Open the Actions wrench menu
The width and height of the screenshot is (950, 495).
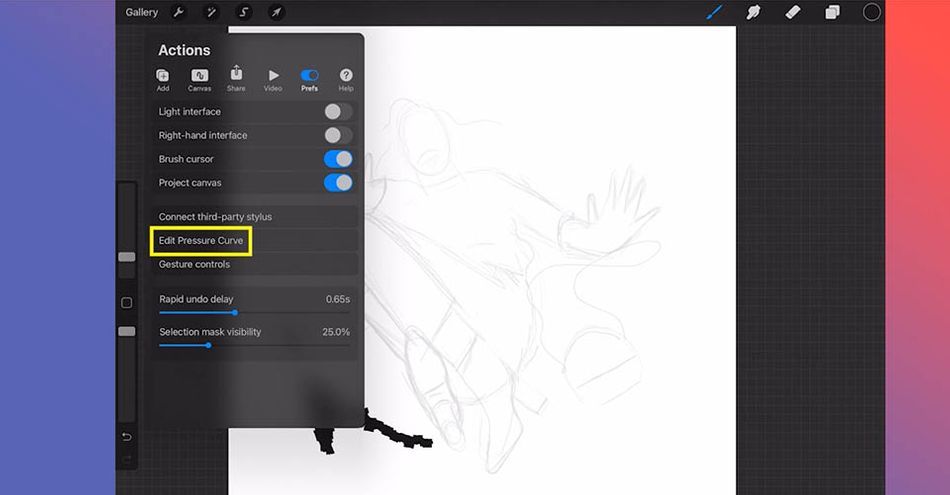178,12
